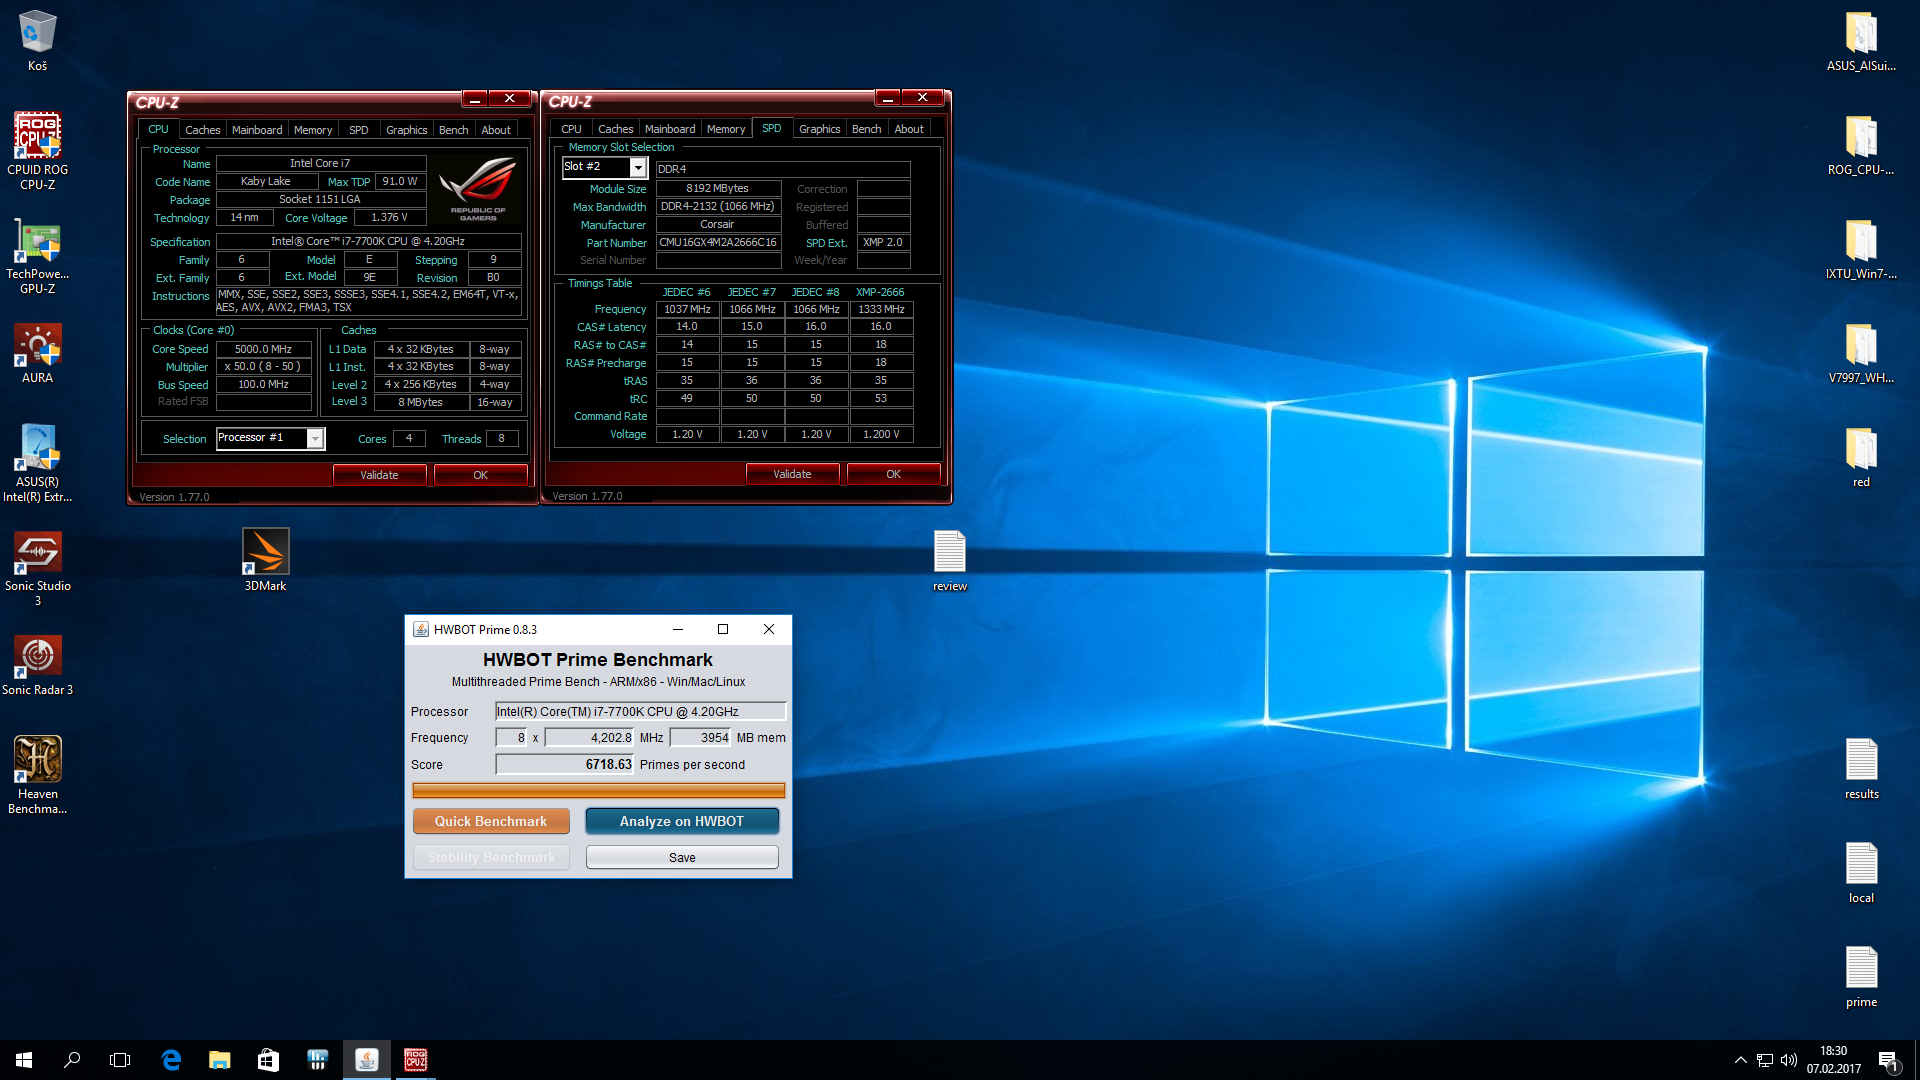Open Mainboard tab in left CPU-Z window
1920x1080 pixels.
pos(257,130)
